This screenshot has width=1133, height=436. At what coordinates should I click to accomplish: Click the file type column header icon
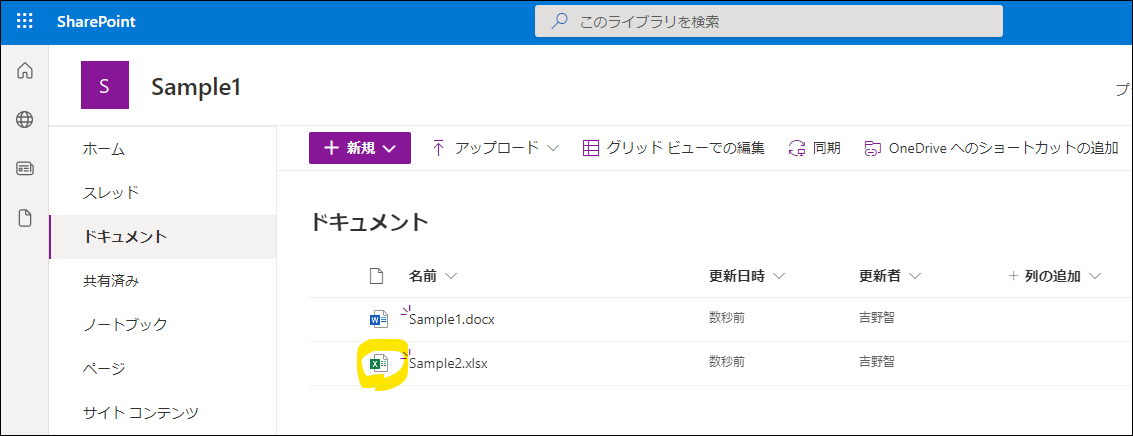click(374, 276)
